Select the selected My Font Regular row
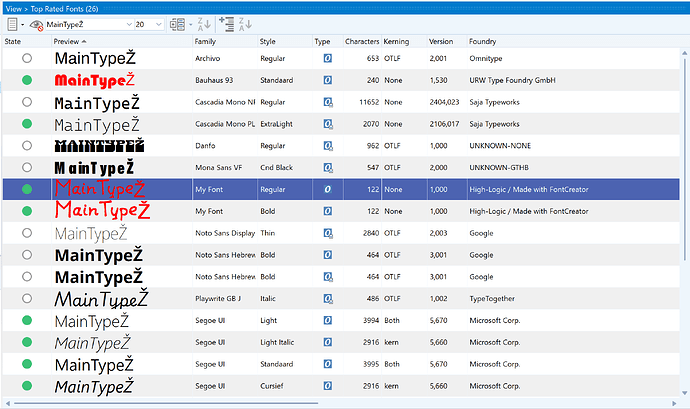The height and width of the screenshot is (409, 690). (341, 189)
